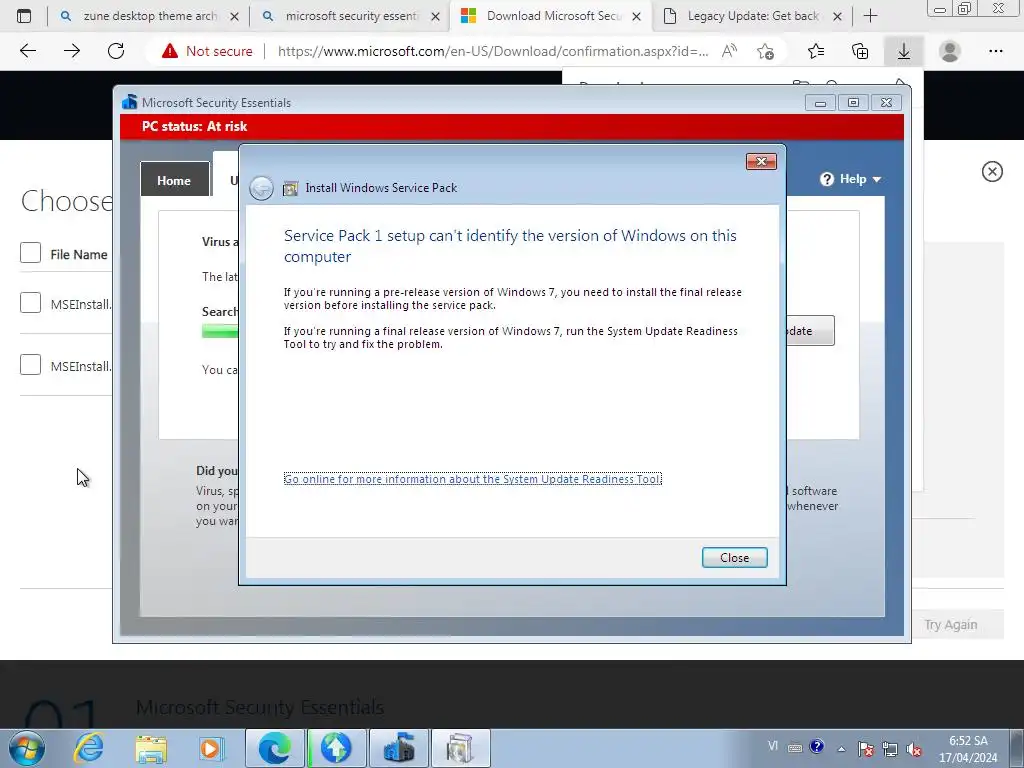The height and width of the screenshot is (768, 1024).
Task: Click the red X on Service Pack dialog
Action: click(x=761, y=161)
